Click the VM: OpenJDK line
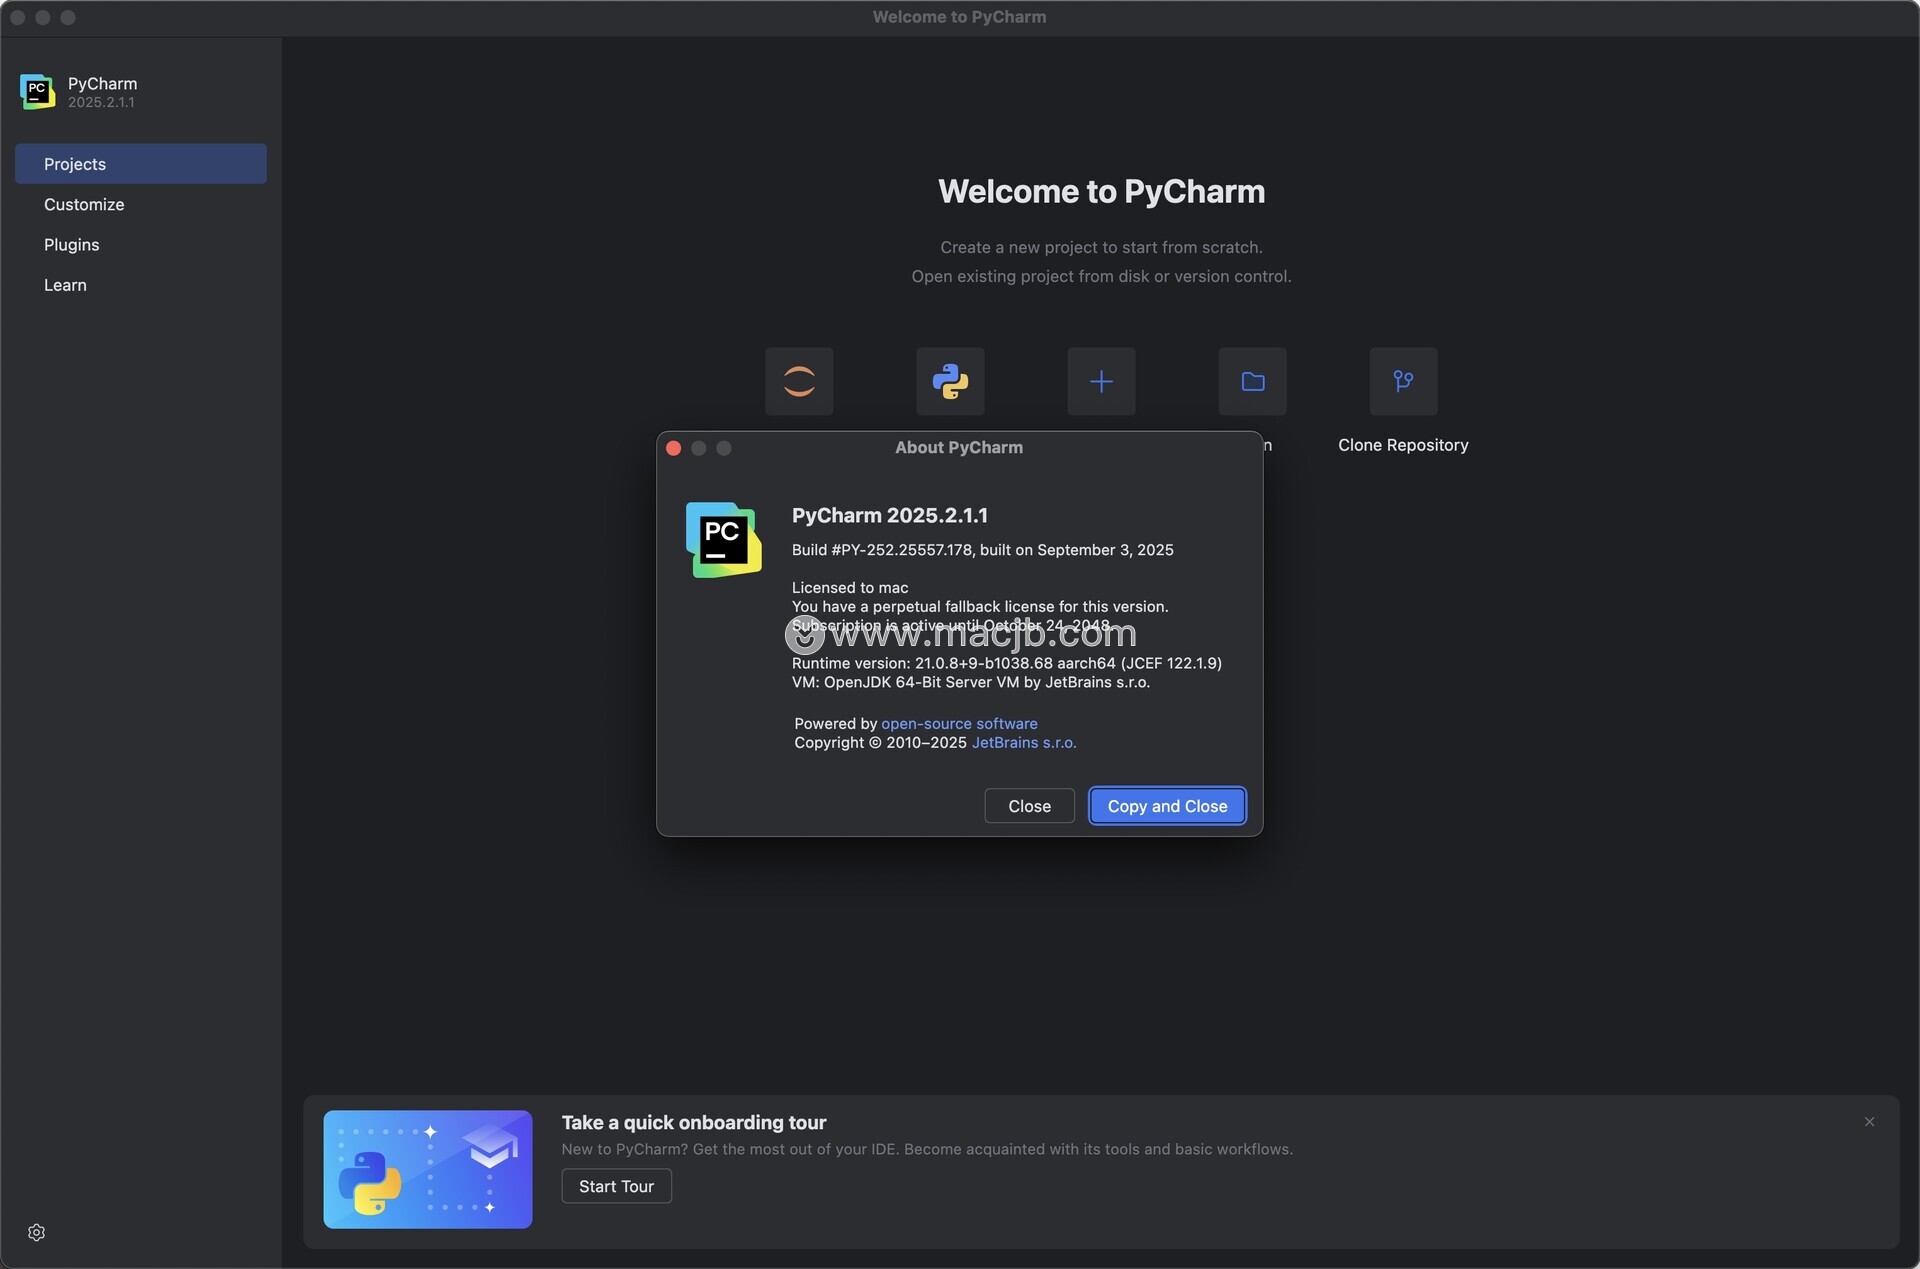Image resolution: width=1920 pixels, height=1269 pixels. [971, 682]
